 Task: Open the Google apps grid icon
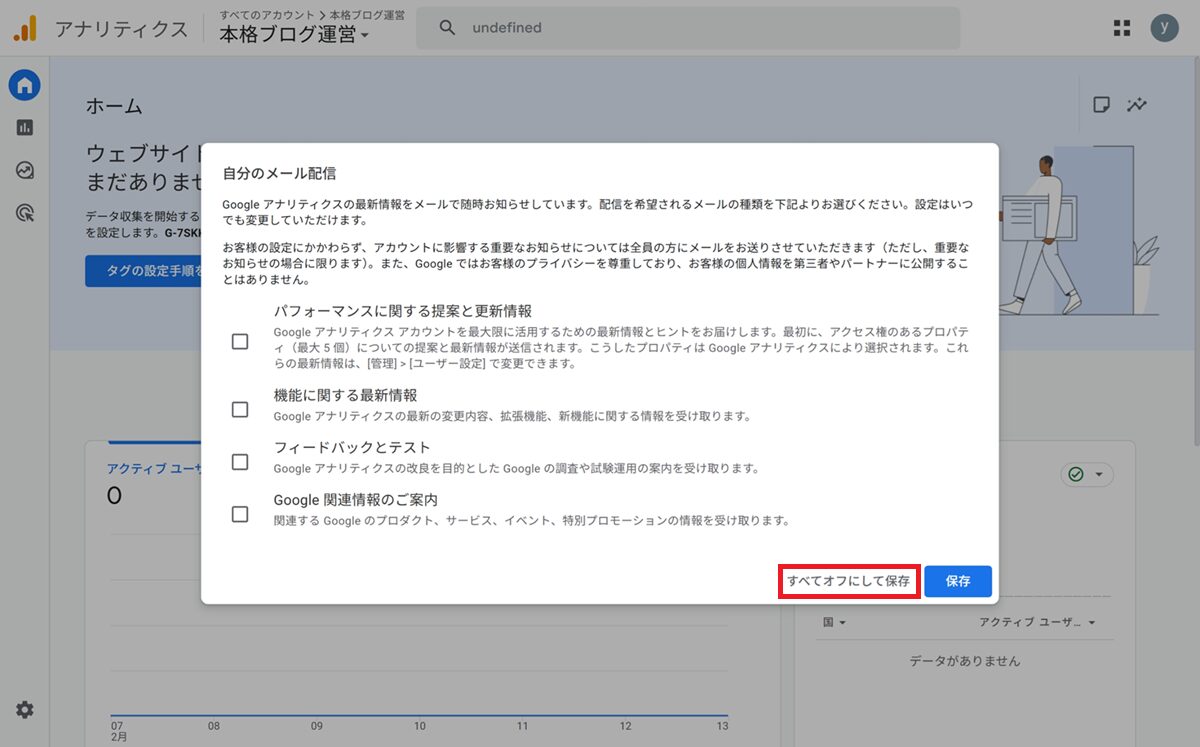[x=1122, y=28]
